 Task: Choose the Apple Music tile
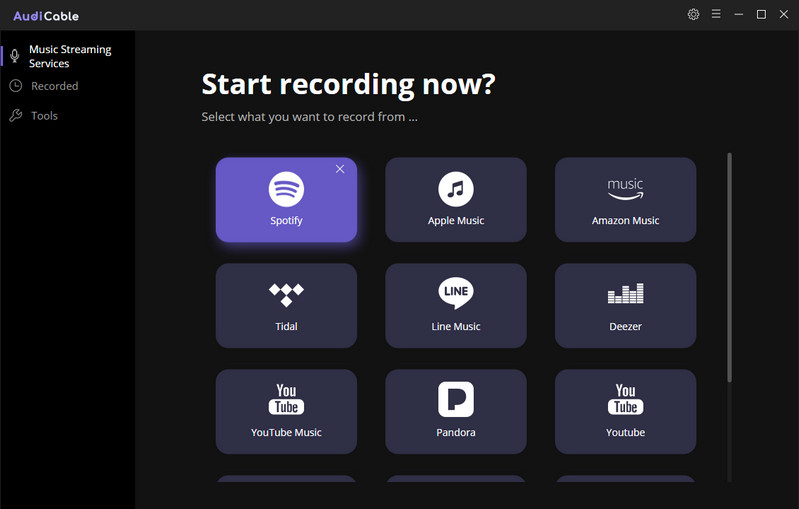point(456,200)
